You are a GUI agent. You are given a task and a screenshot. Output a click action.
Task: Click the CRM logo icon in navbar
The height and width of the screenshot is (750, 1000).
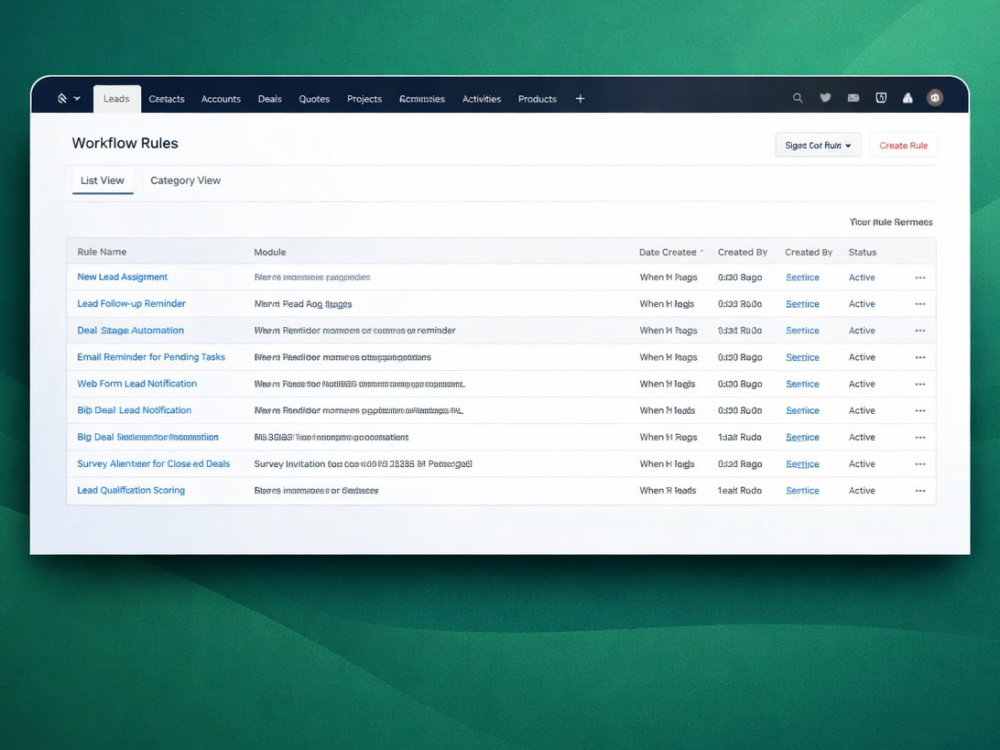point(62,98)
